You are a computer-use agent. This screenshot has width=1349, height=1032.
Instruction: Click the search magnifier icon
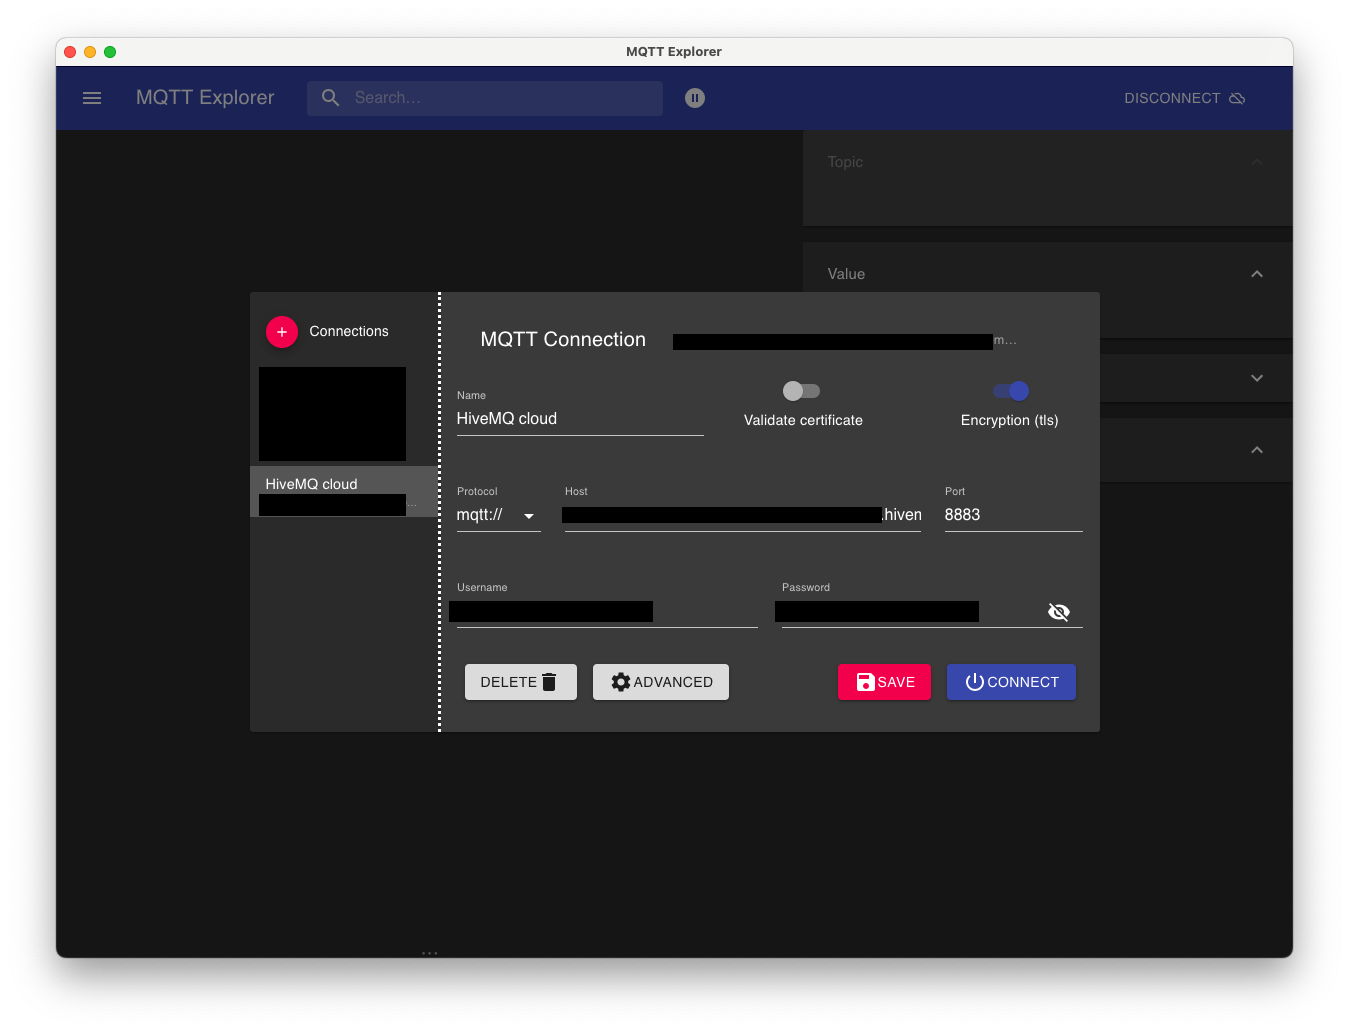pos(330,98)
